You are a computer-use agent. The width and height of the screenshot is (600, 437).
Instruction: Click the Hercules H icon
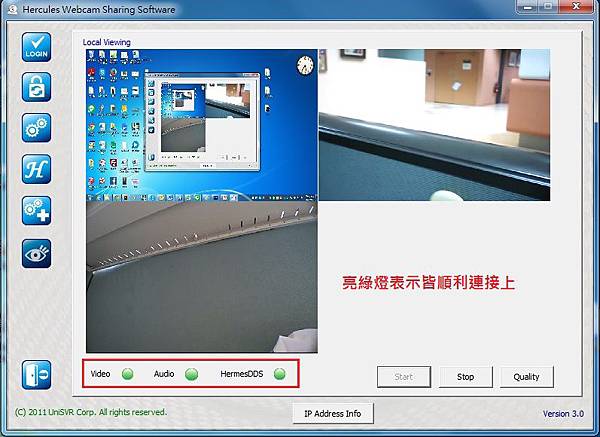[x=36, y=169]
